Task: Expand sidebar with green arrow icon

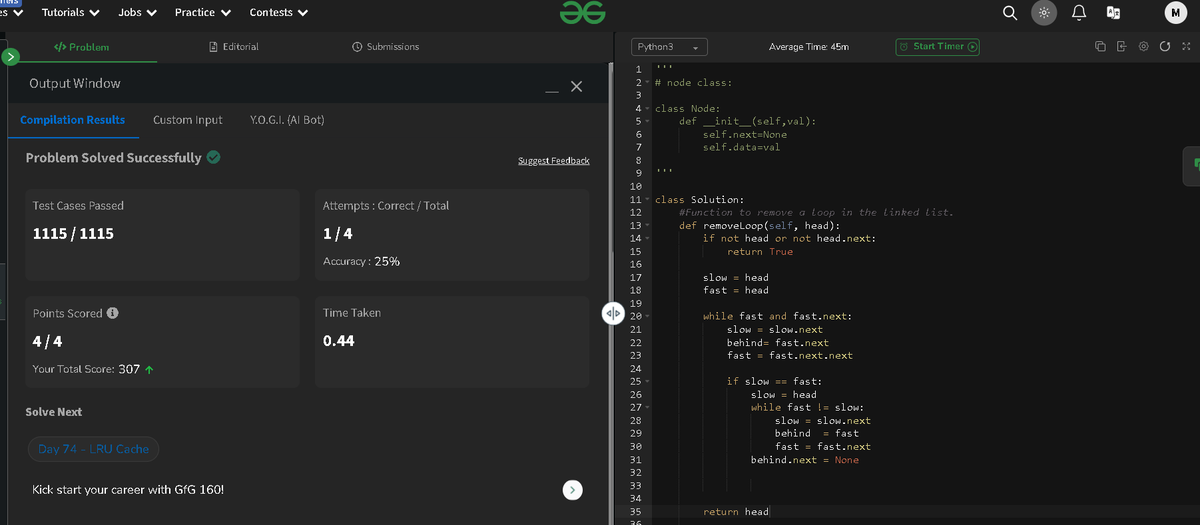Action: [x=12, y=56]
